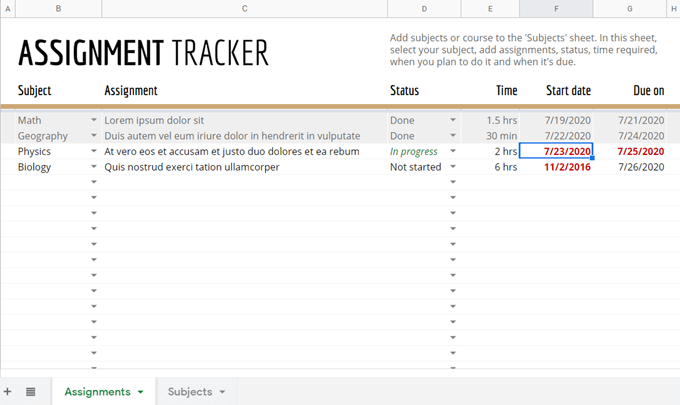
Task: Click the Add Sheet plus icon
Action: click(x=7, y=392)
